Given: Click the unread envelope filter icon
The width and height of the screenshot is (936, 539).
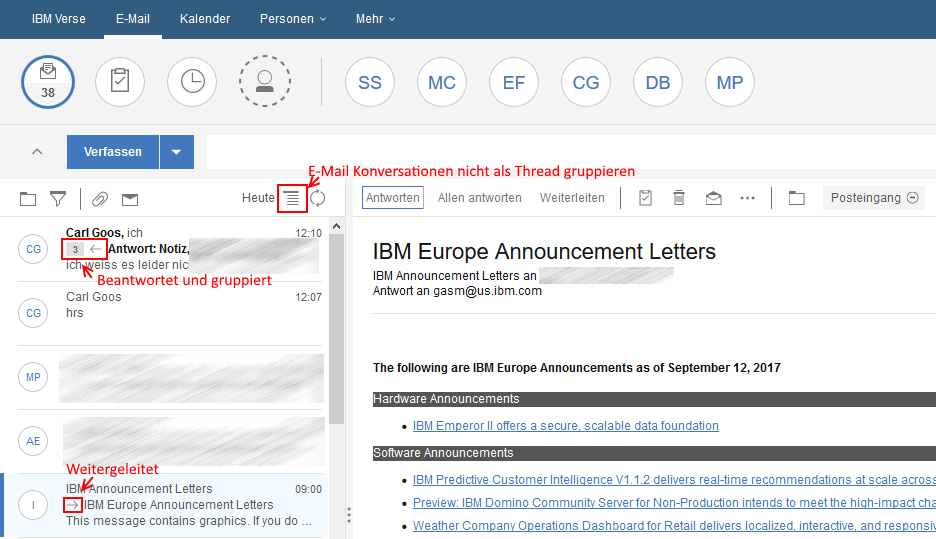Looking at the screenshot, I should pyautogui.click(x=130, y=199).
